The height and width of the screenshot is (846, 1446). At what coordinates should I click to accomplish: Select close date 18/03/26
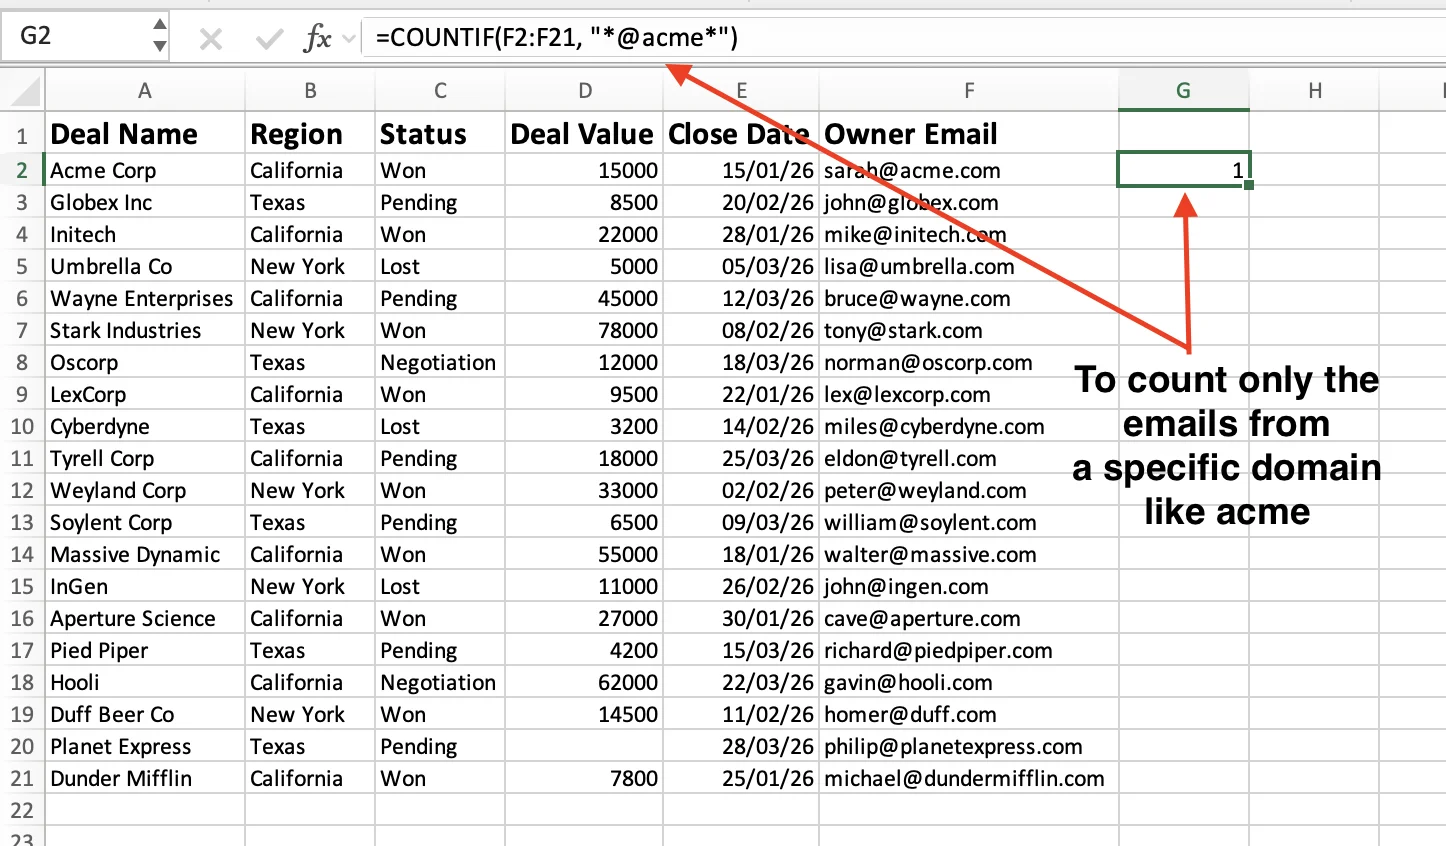click(741, 363)
